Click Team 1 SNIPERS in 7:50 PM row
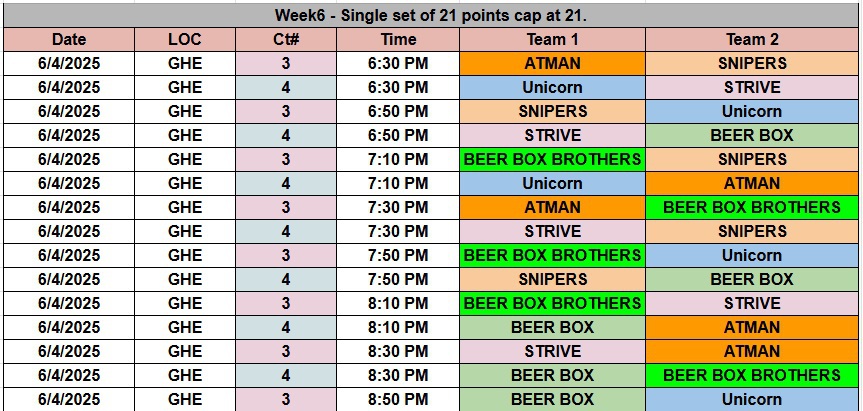Viewport: 863px width, 411px height. pos(552,279)
